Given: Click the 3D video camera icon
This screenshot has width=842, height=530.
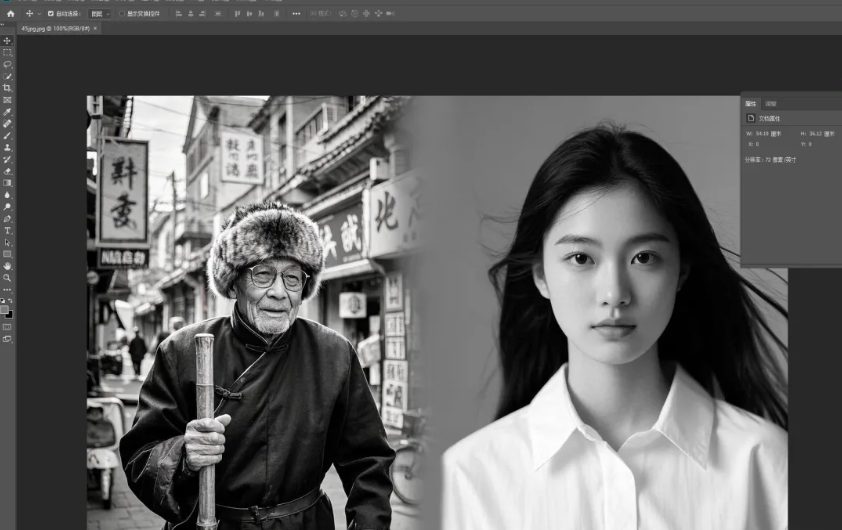Looking at the screenshot, I should pos(390,13).
